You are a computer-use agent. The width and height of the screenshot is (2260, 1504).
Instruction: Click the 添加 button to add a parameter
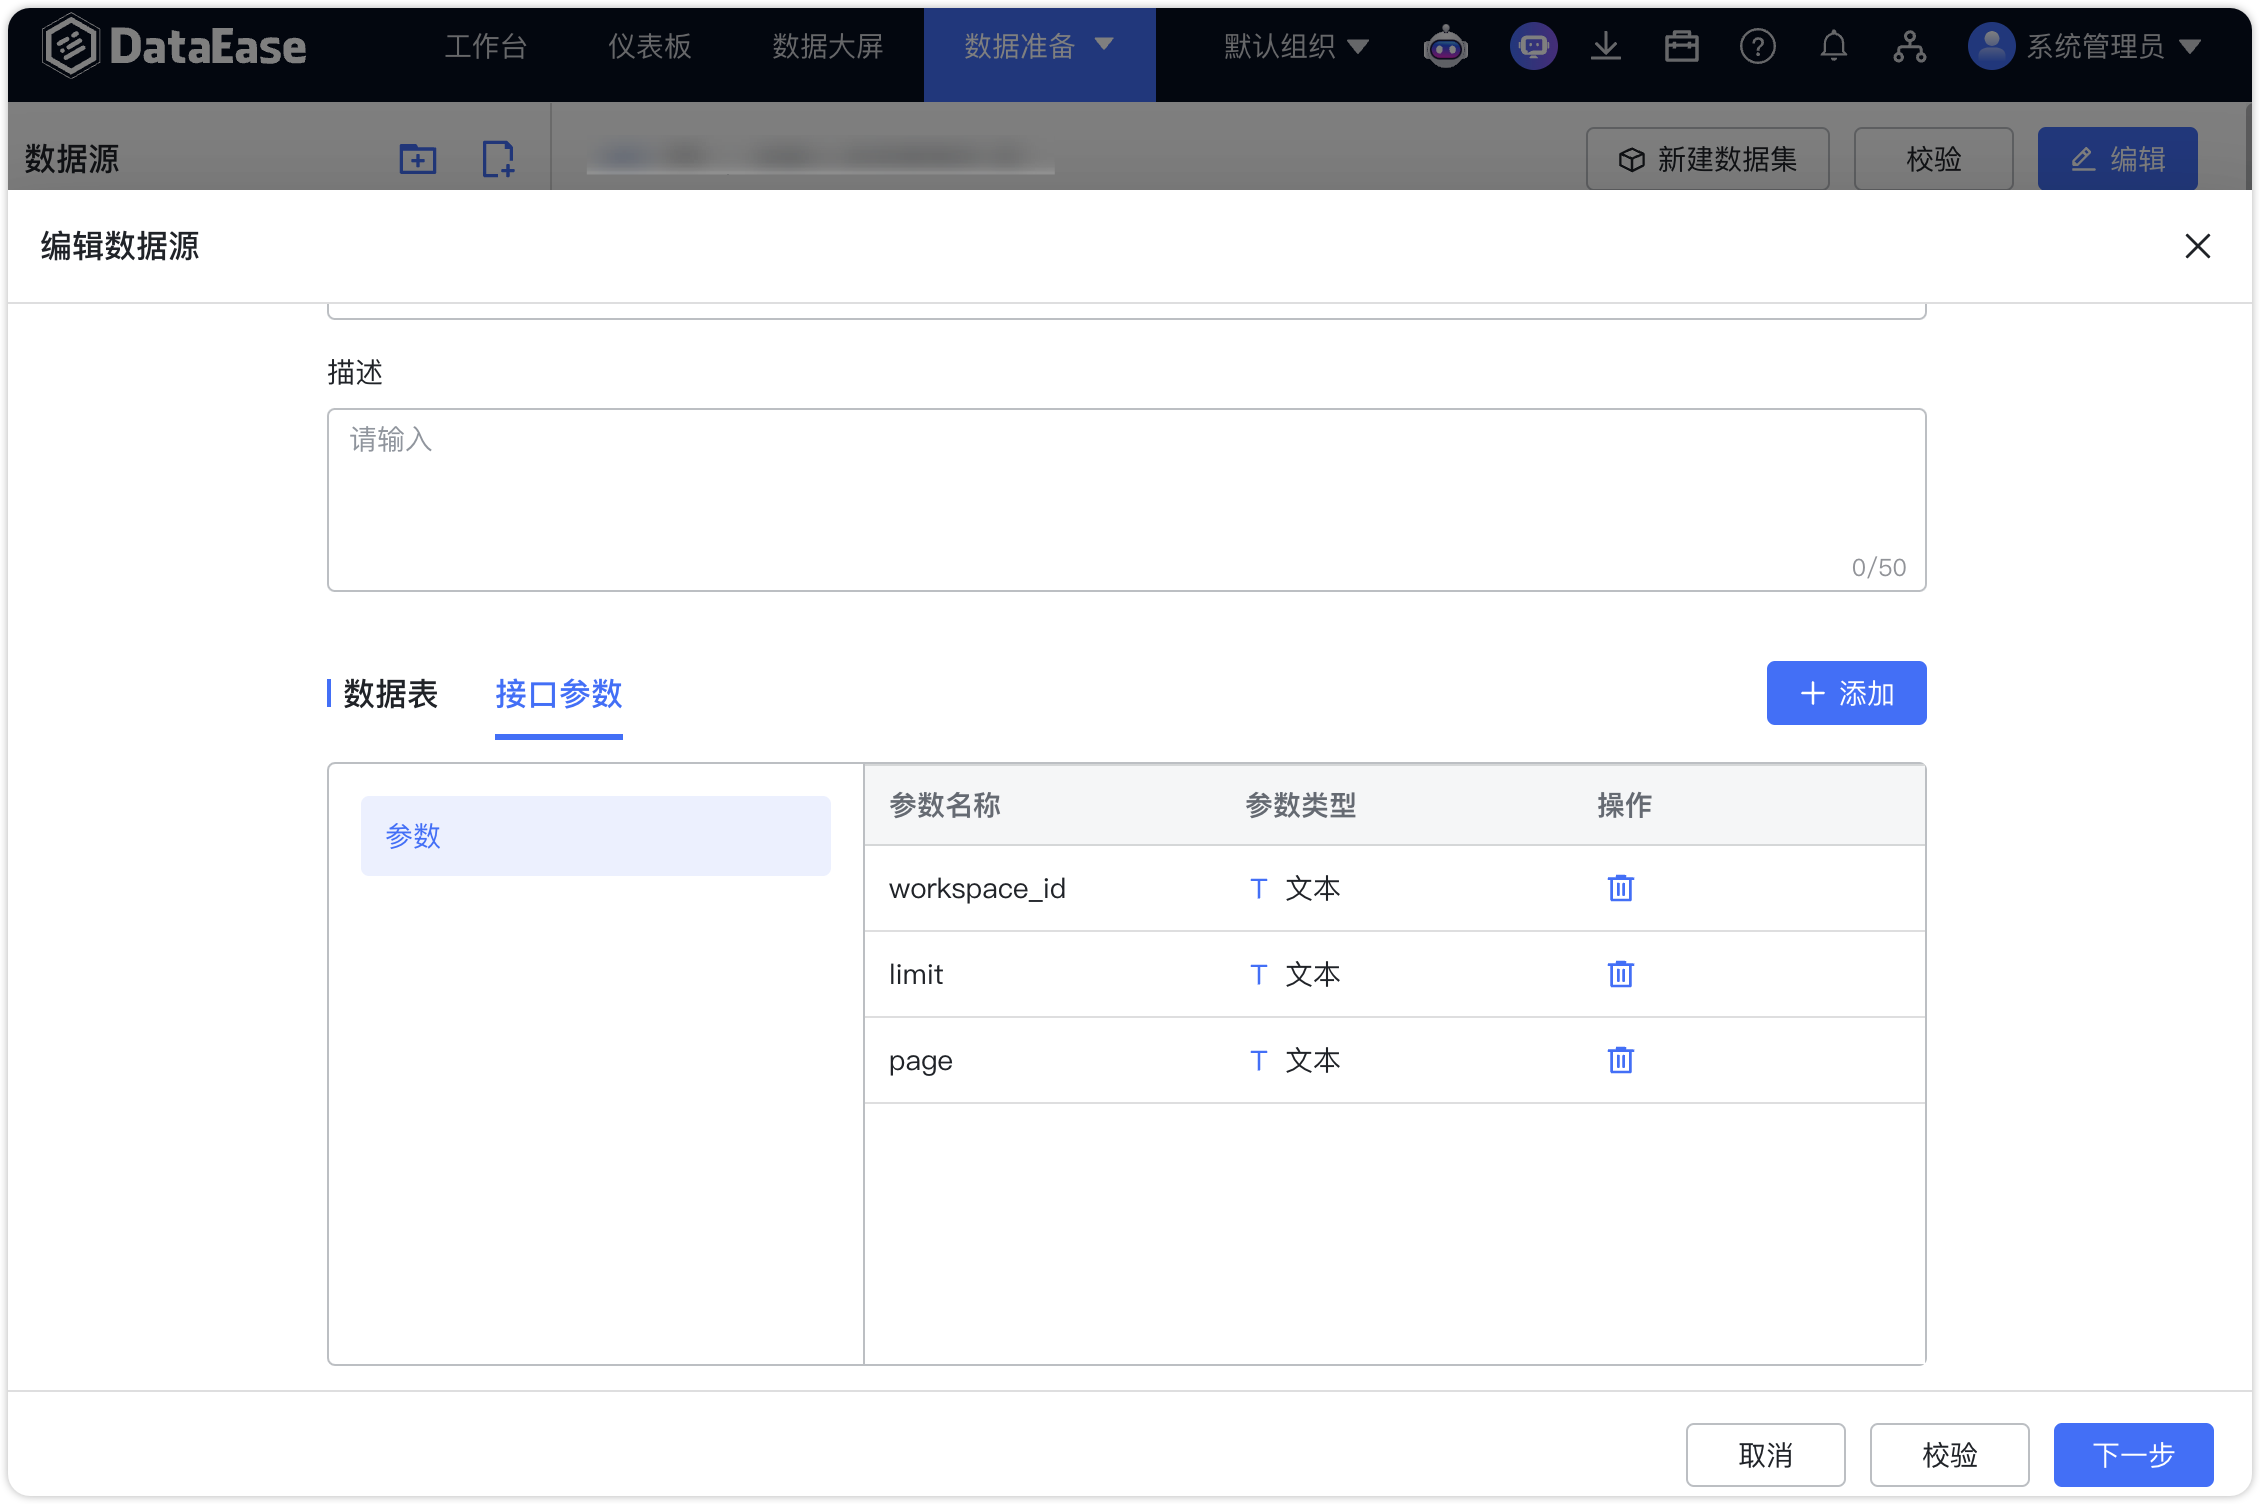(x=1846, y=693)
